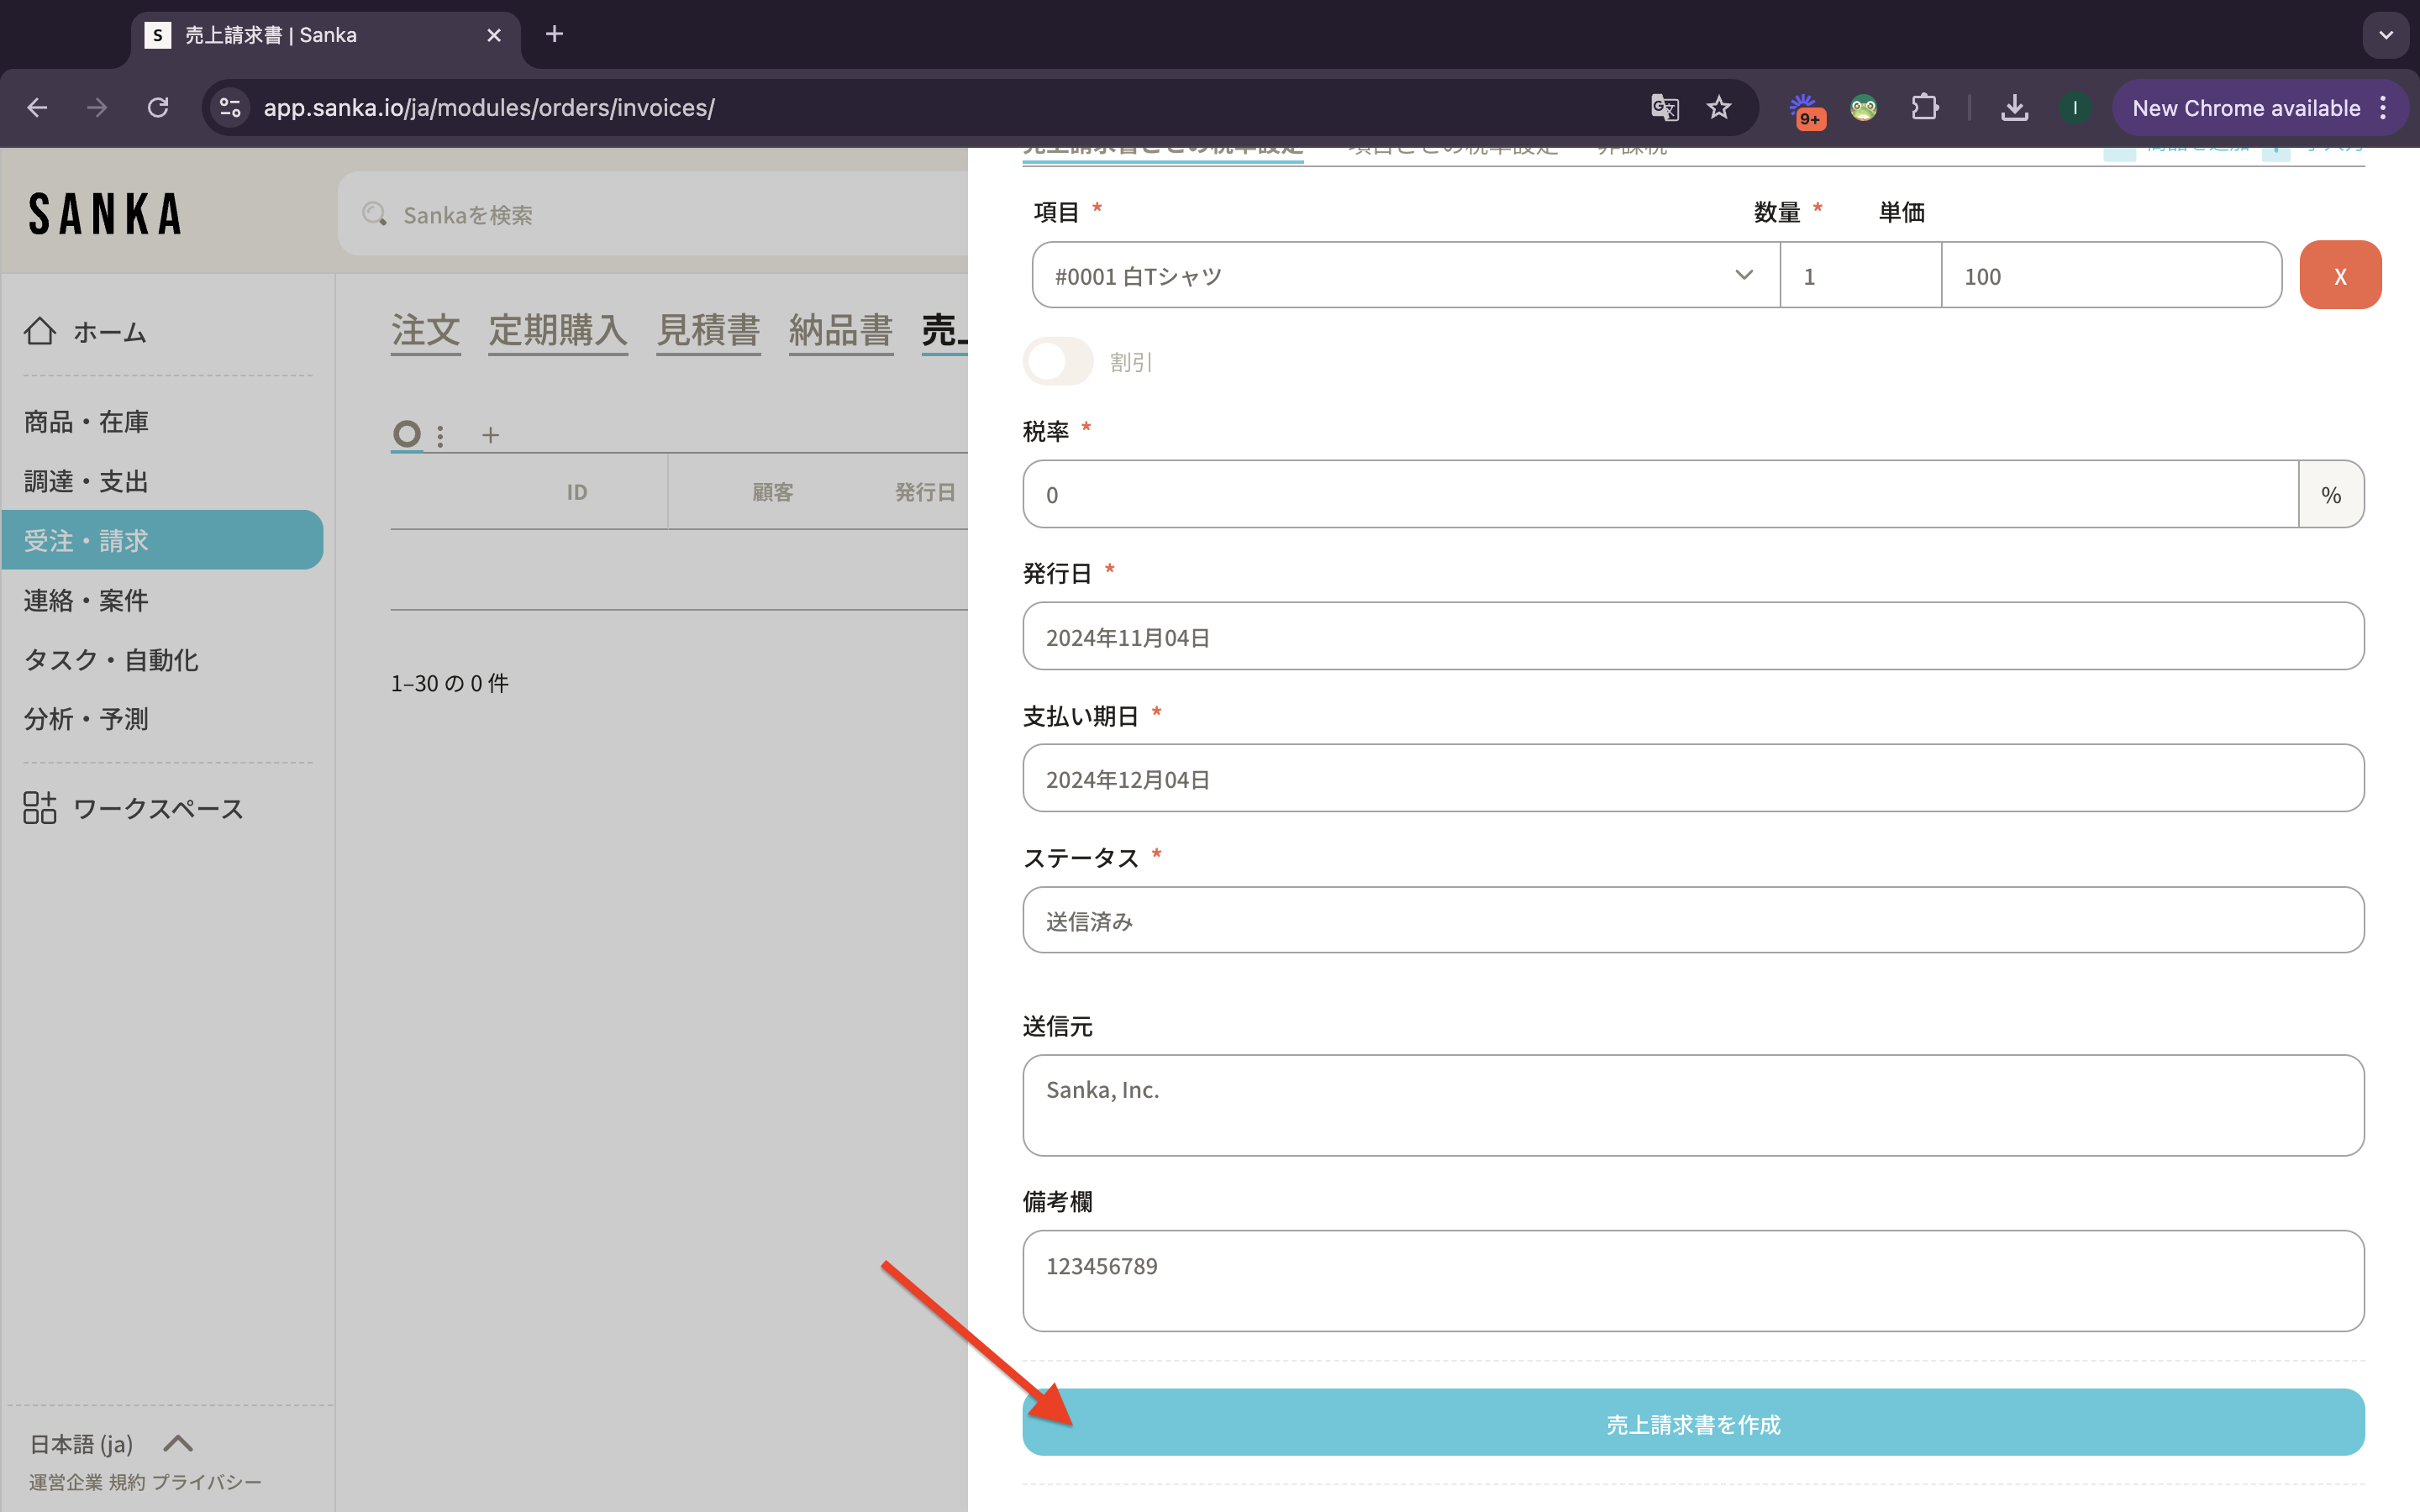Image resolution: width=2420 pixels, height=1512 pixels.
Task: Open the Workspace grid icon
Action: 40,807
